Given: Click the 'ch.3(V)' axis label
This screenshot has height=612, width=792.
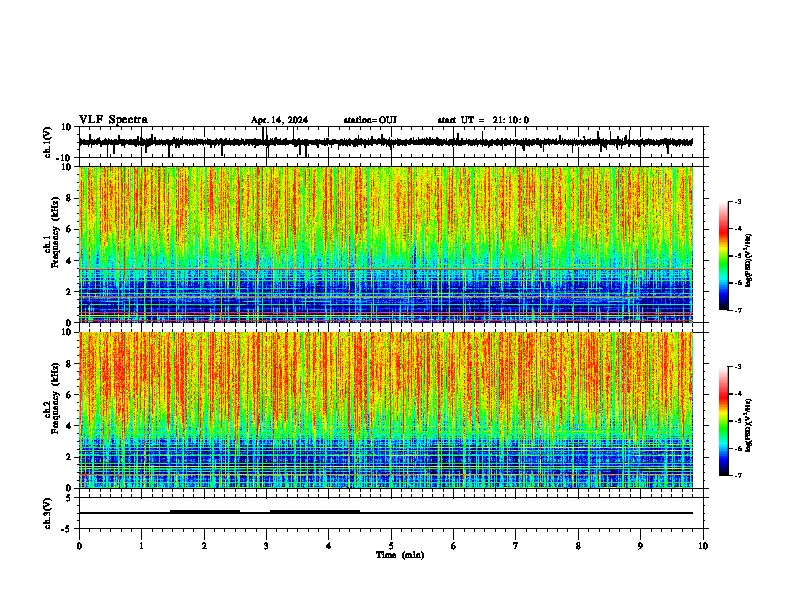Looking at the screenshot, I should (x=48, y=513).
